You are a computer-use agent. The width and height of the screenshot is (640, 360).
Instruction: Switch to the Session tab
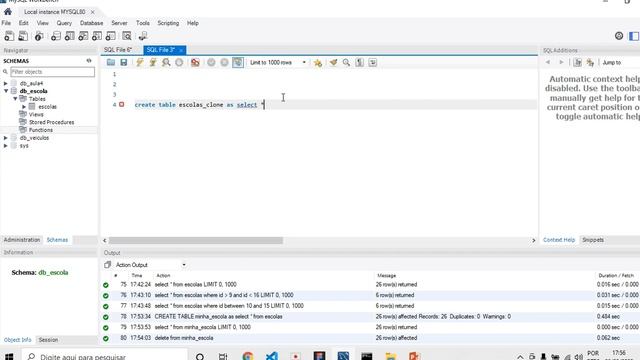point(48,340)
